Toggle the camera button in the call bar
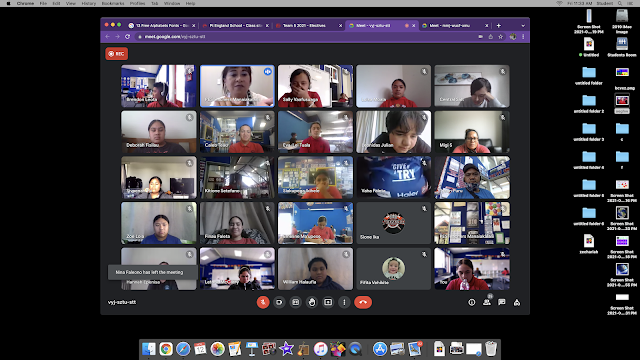Viewport: 640px width, 360px height. point(279,302)
